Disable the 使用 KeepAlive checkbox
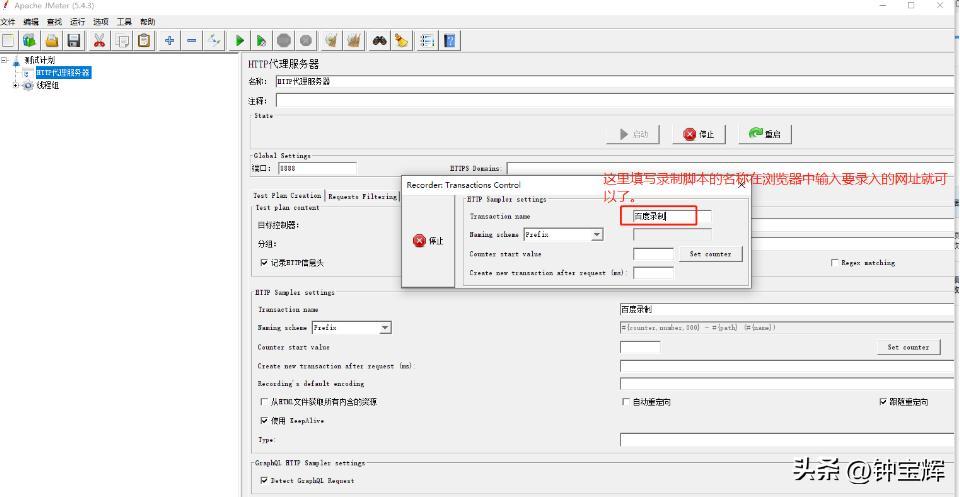960x497 pixels. pyautogui.click(x=264, y=421)
